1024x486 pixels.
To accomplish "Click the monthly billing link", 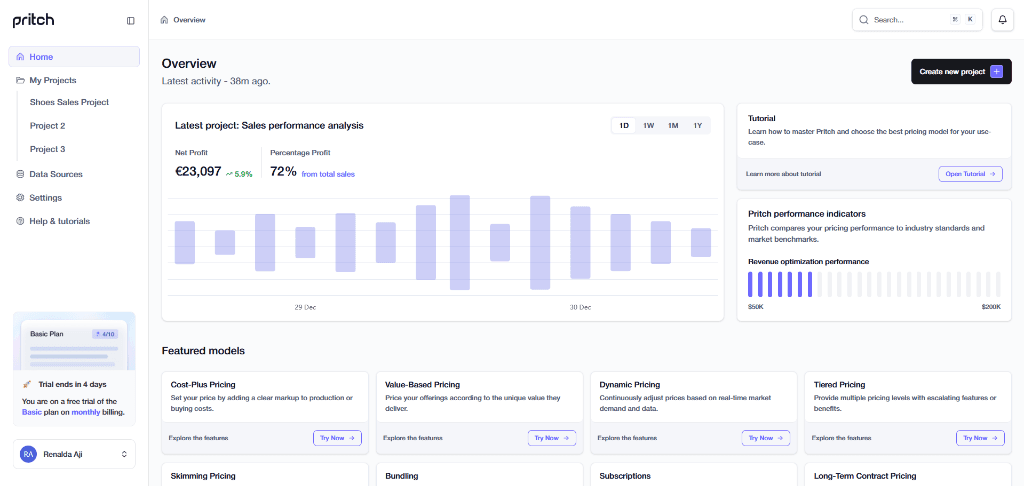I will pos(86,413).
